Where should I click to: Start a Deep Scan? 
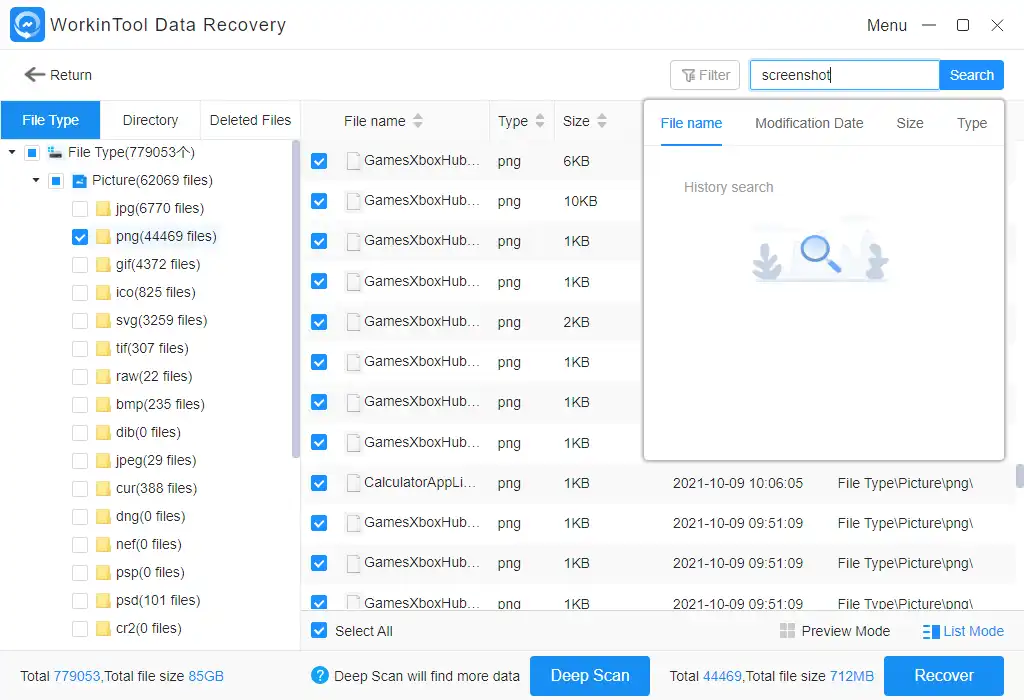[590, 675]
